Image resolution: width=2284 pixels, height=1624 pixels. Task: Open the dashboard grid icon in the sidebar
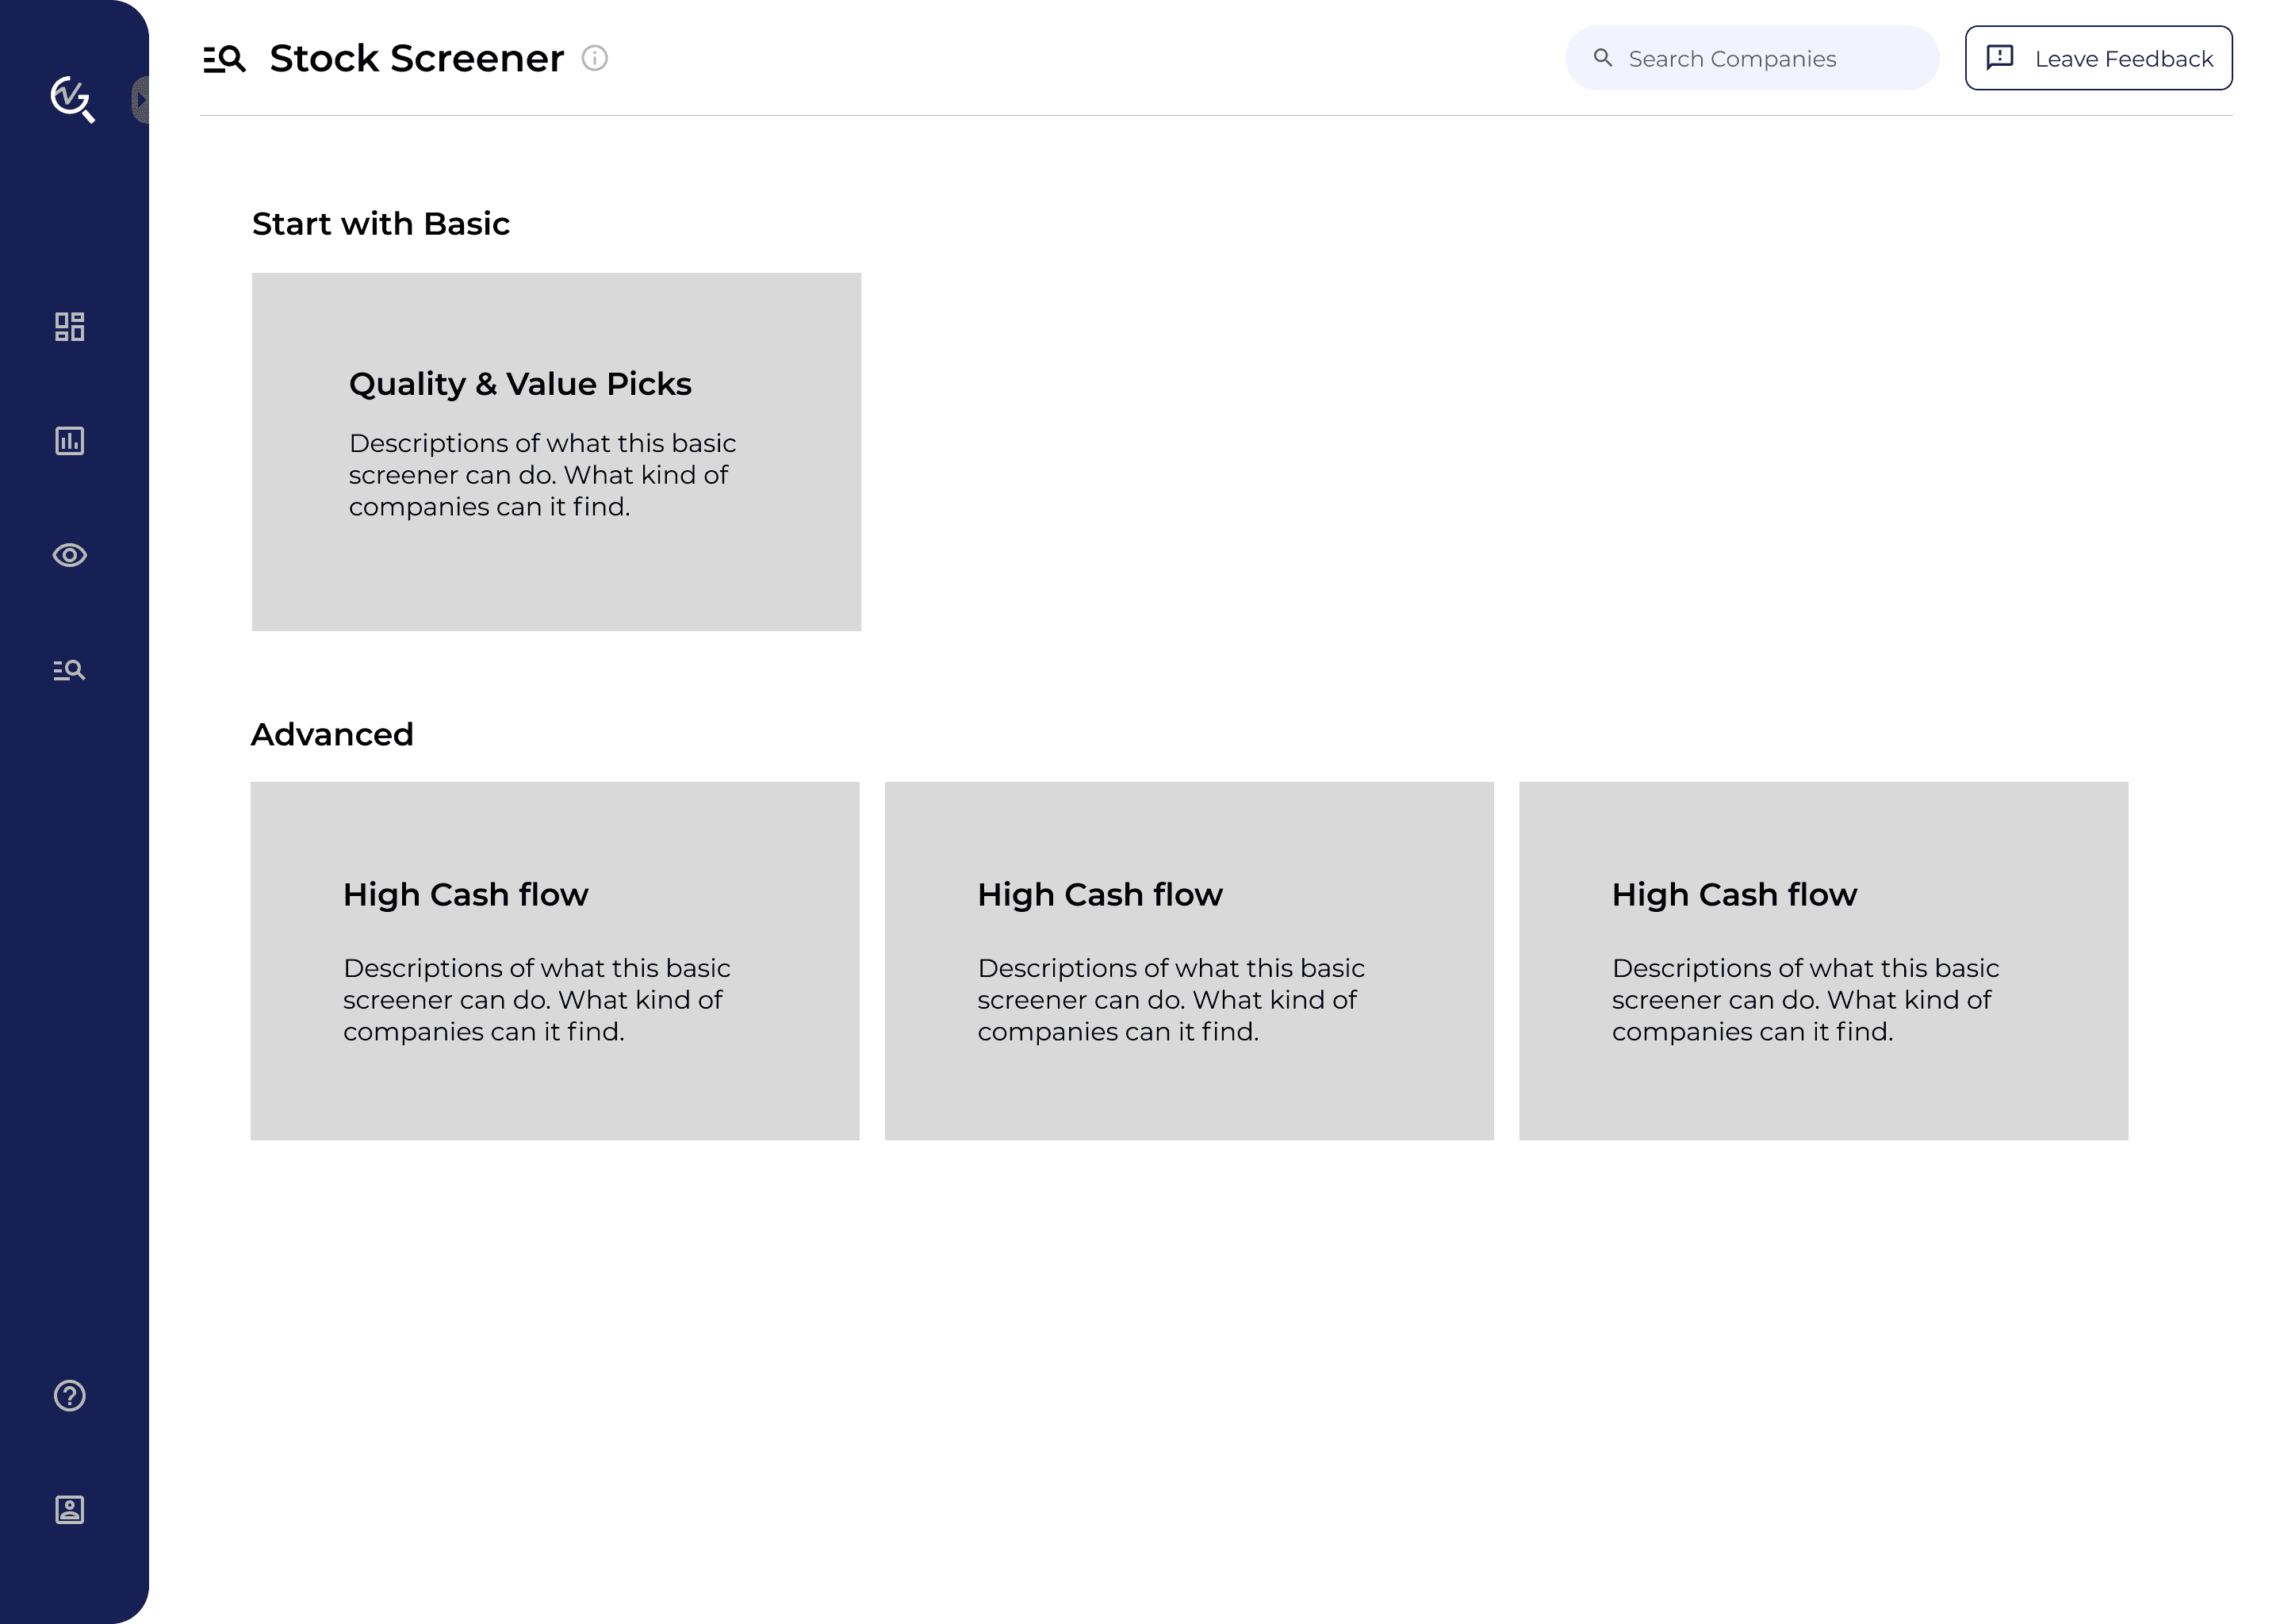[69, 327]
